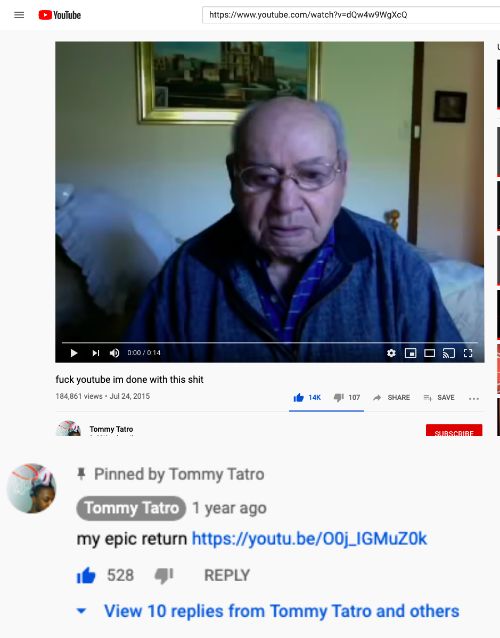Like the video with 14K likes
The height and width of the screenshot is (638, 500).
(307, 398)
